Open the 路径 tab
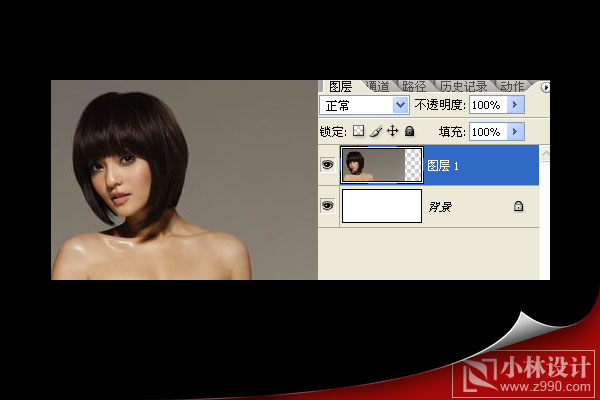Screen dimensions: 600x400 (x=414, y=87)
